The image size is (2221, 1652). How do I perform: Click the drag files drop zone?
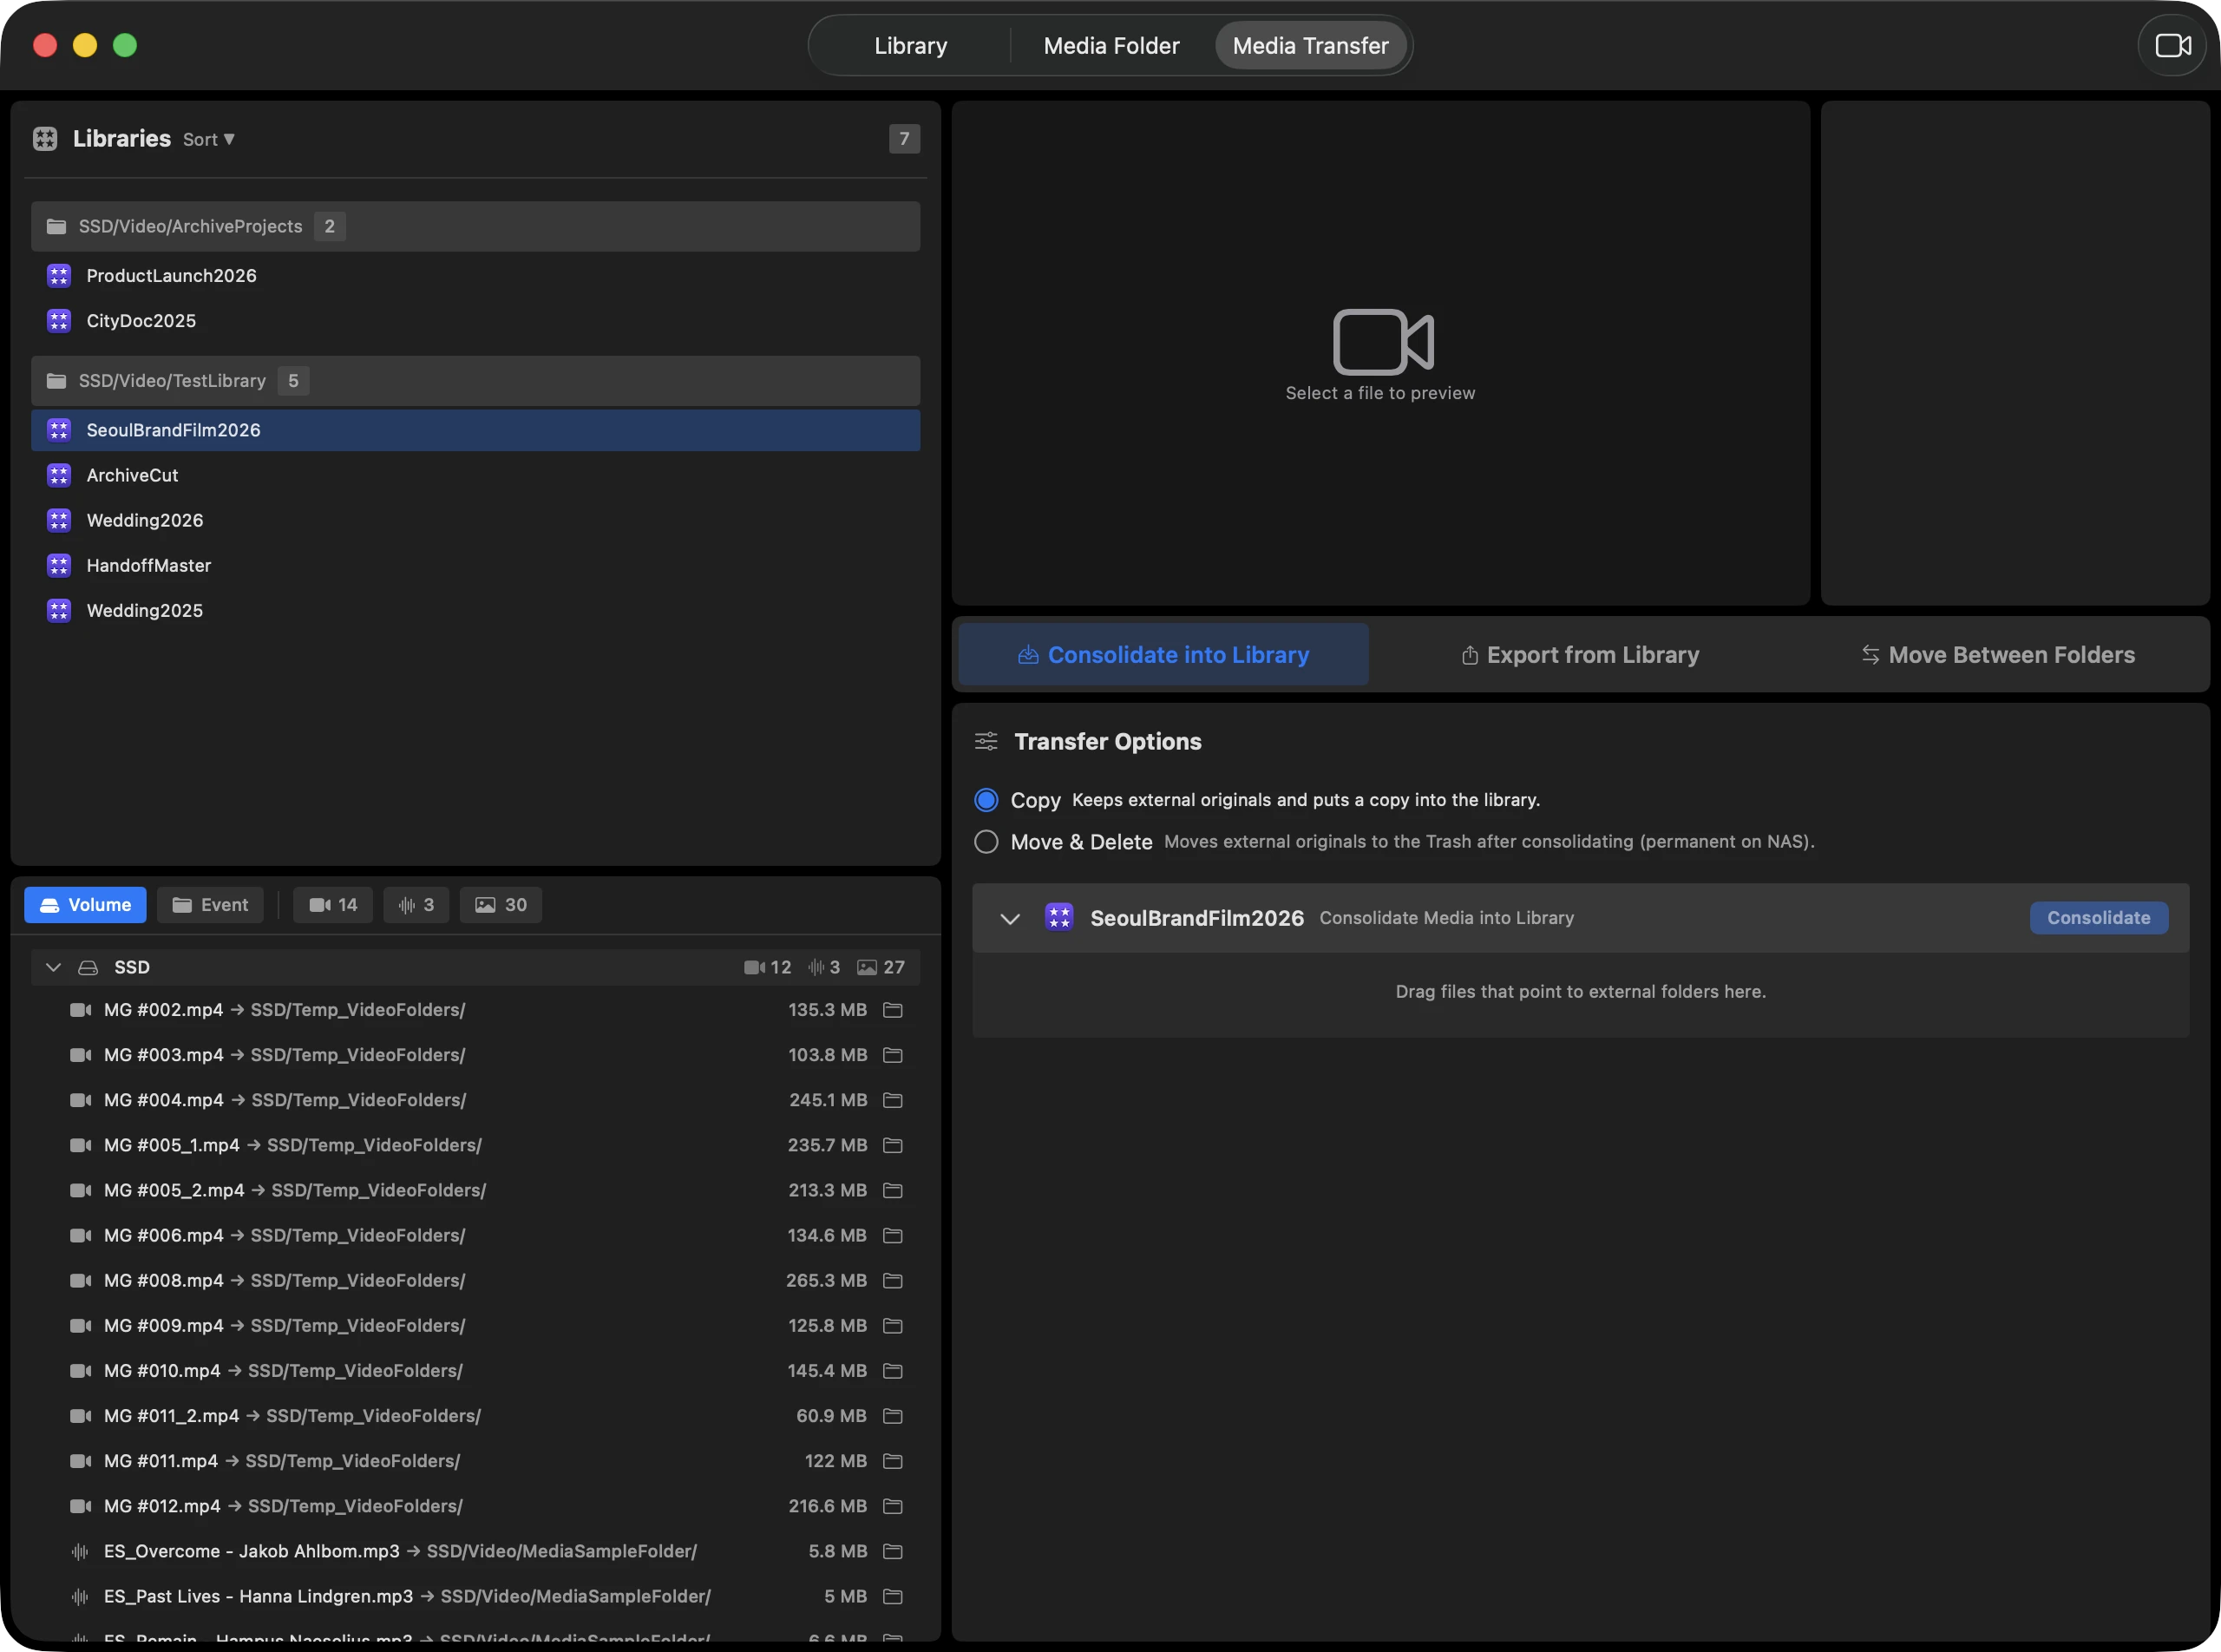[1580, 993]
